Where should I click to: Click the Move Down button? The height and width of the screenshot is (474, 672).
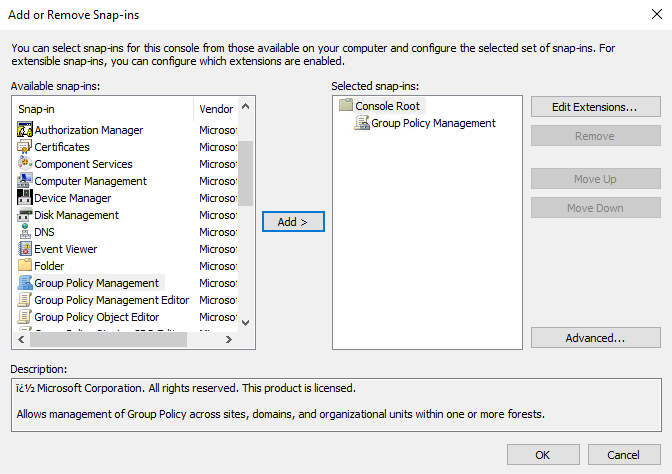tap(595, 208)
